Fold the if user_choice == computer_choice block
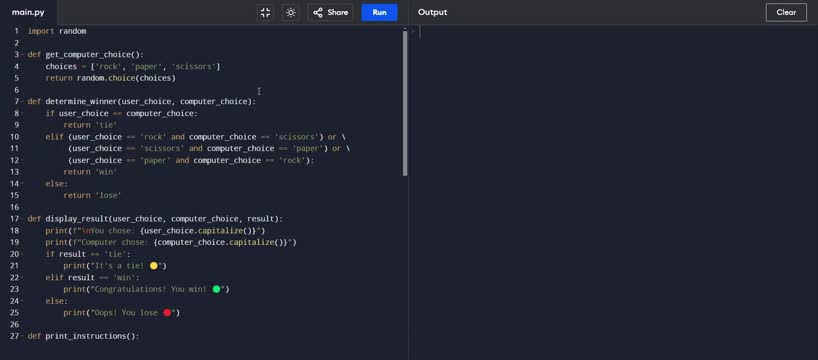The height and width of the screenshot is (360, 818). click(x=22, y=114)
